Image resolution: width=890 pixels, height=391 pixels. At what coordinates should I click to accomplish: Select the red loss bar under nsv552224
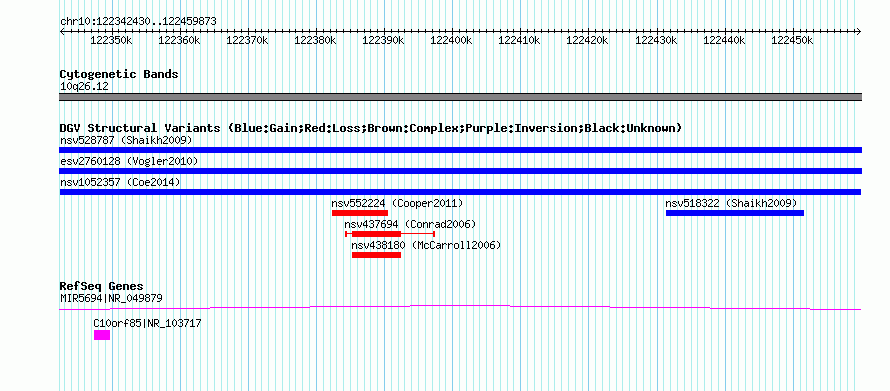360,213
